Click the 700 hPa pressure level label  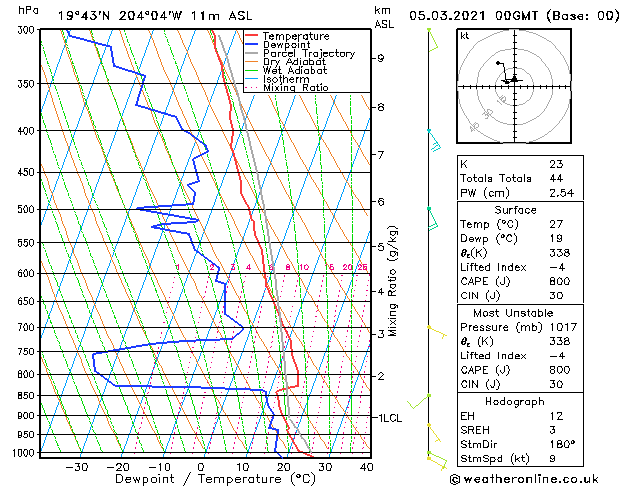click(x=27, y=328)
